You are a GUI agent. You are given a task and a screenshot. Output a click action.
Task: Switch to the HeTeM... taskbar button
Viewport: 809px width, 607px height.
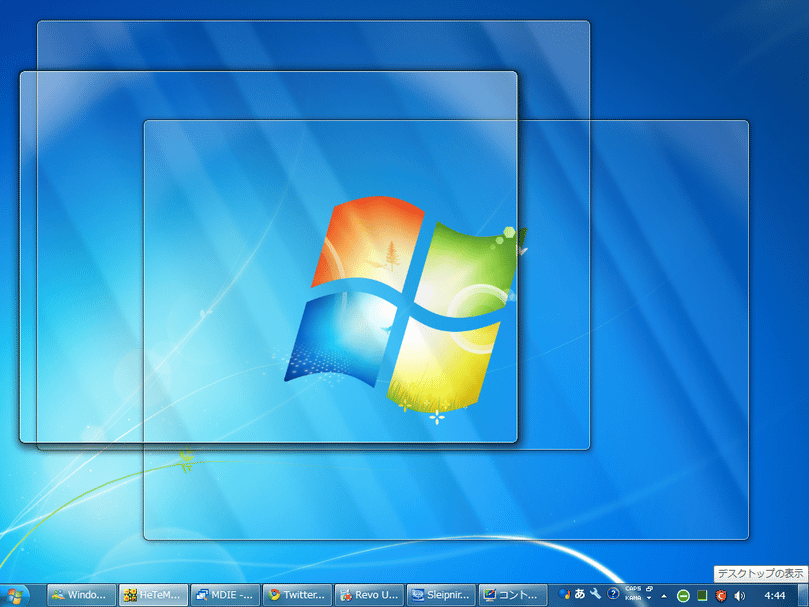pos(153,595)
